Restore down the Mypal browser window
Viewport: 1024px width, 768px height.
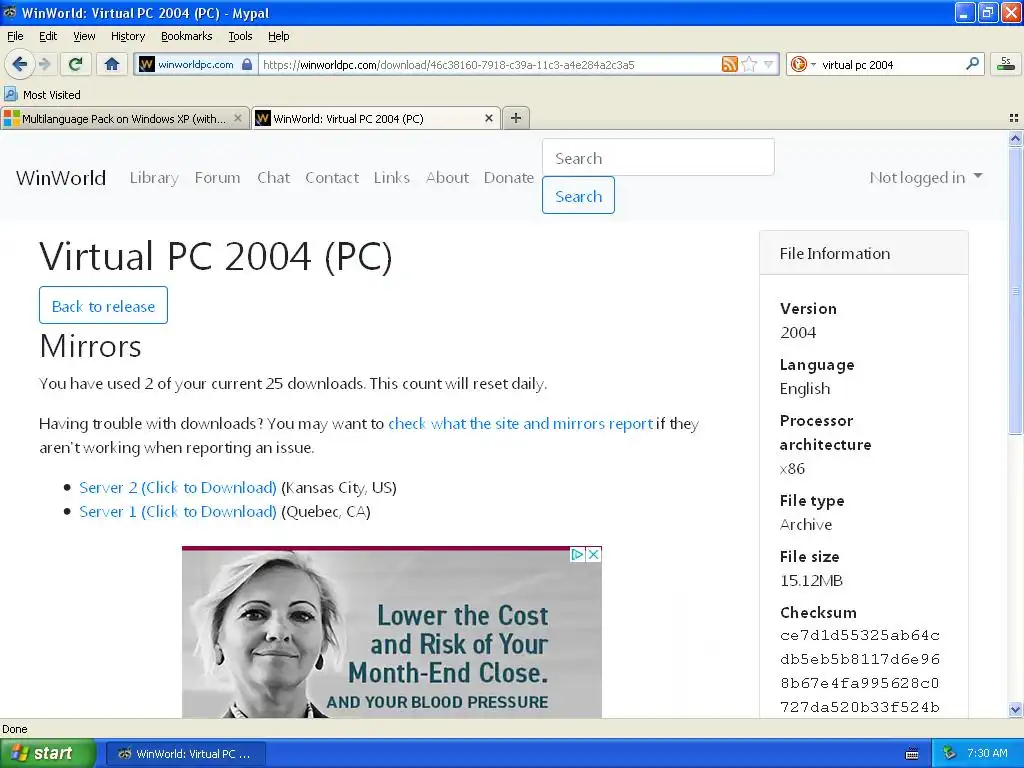pyautogui.click(x=987, y=12)
